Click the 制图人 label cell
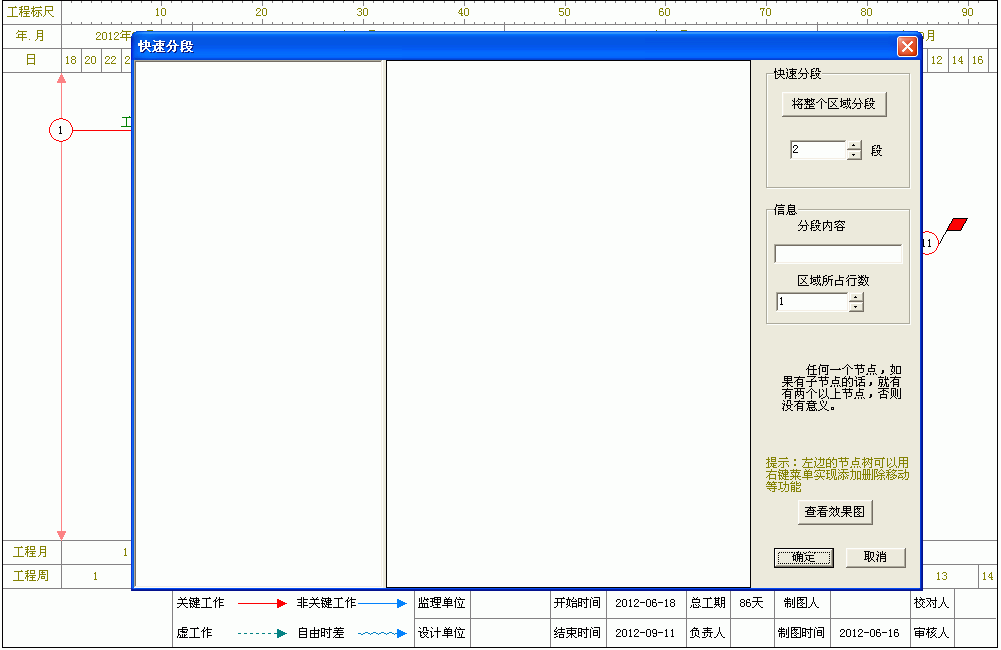This screenshot has width=1001, height=650. [x=801, y=603]
